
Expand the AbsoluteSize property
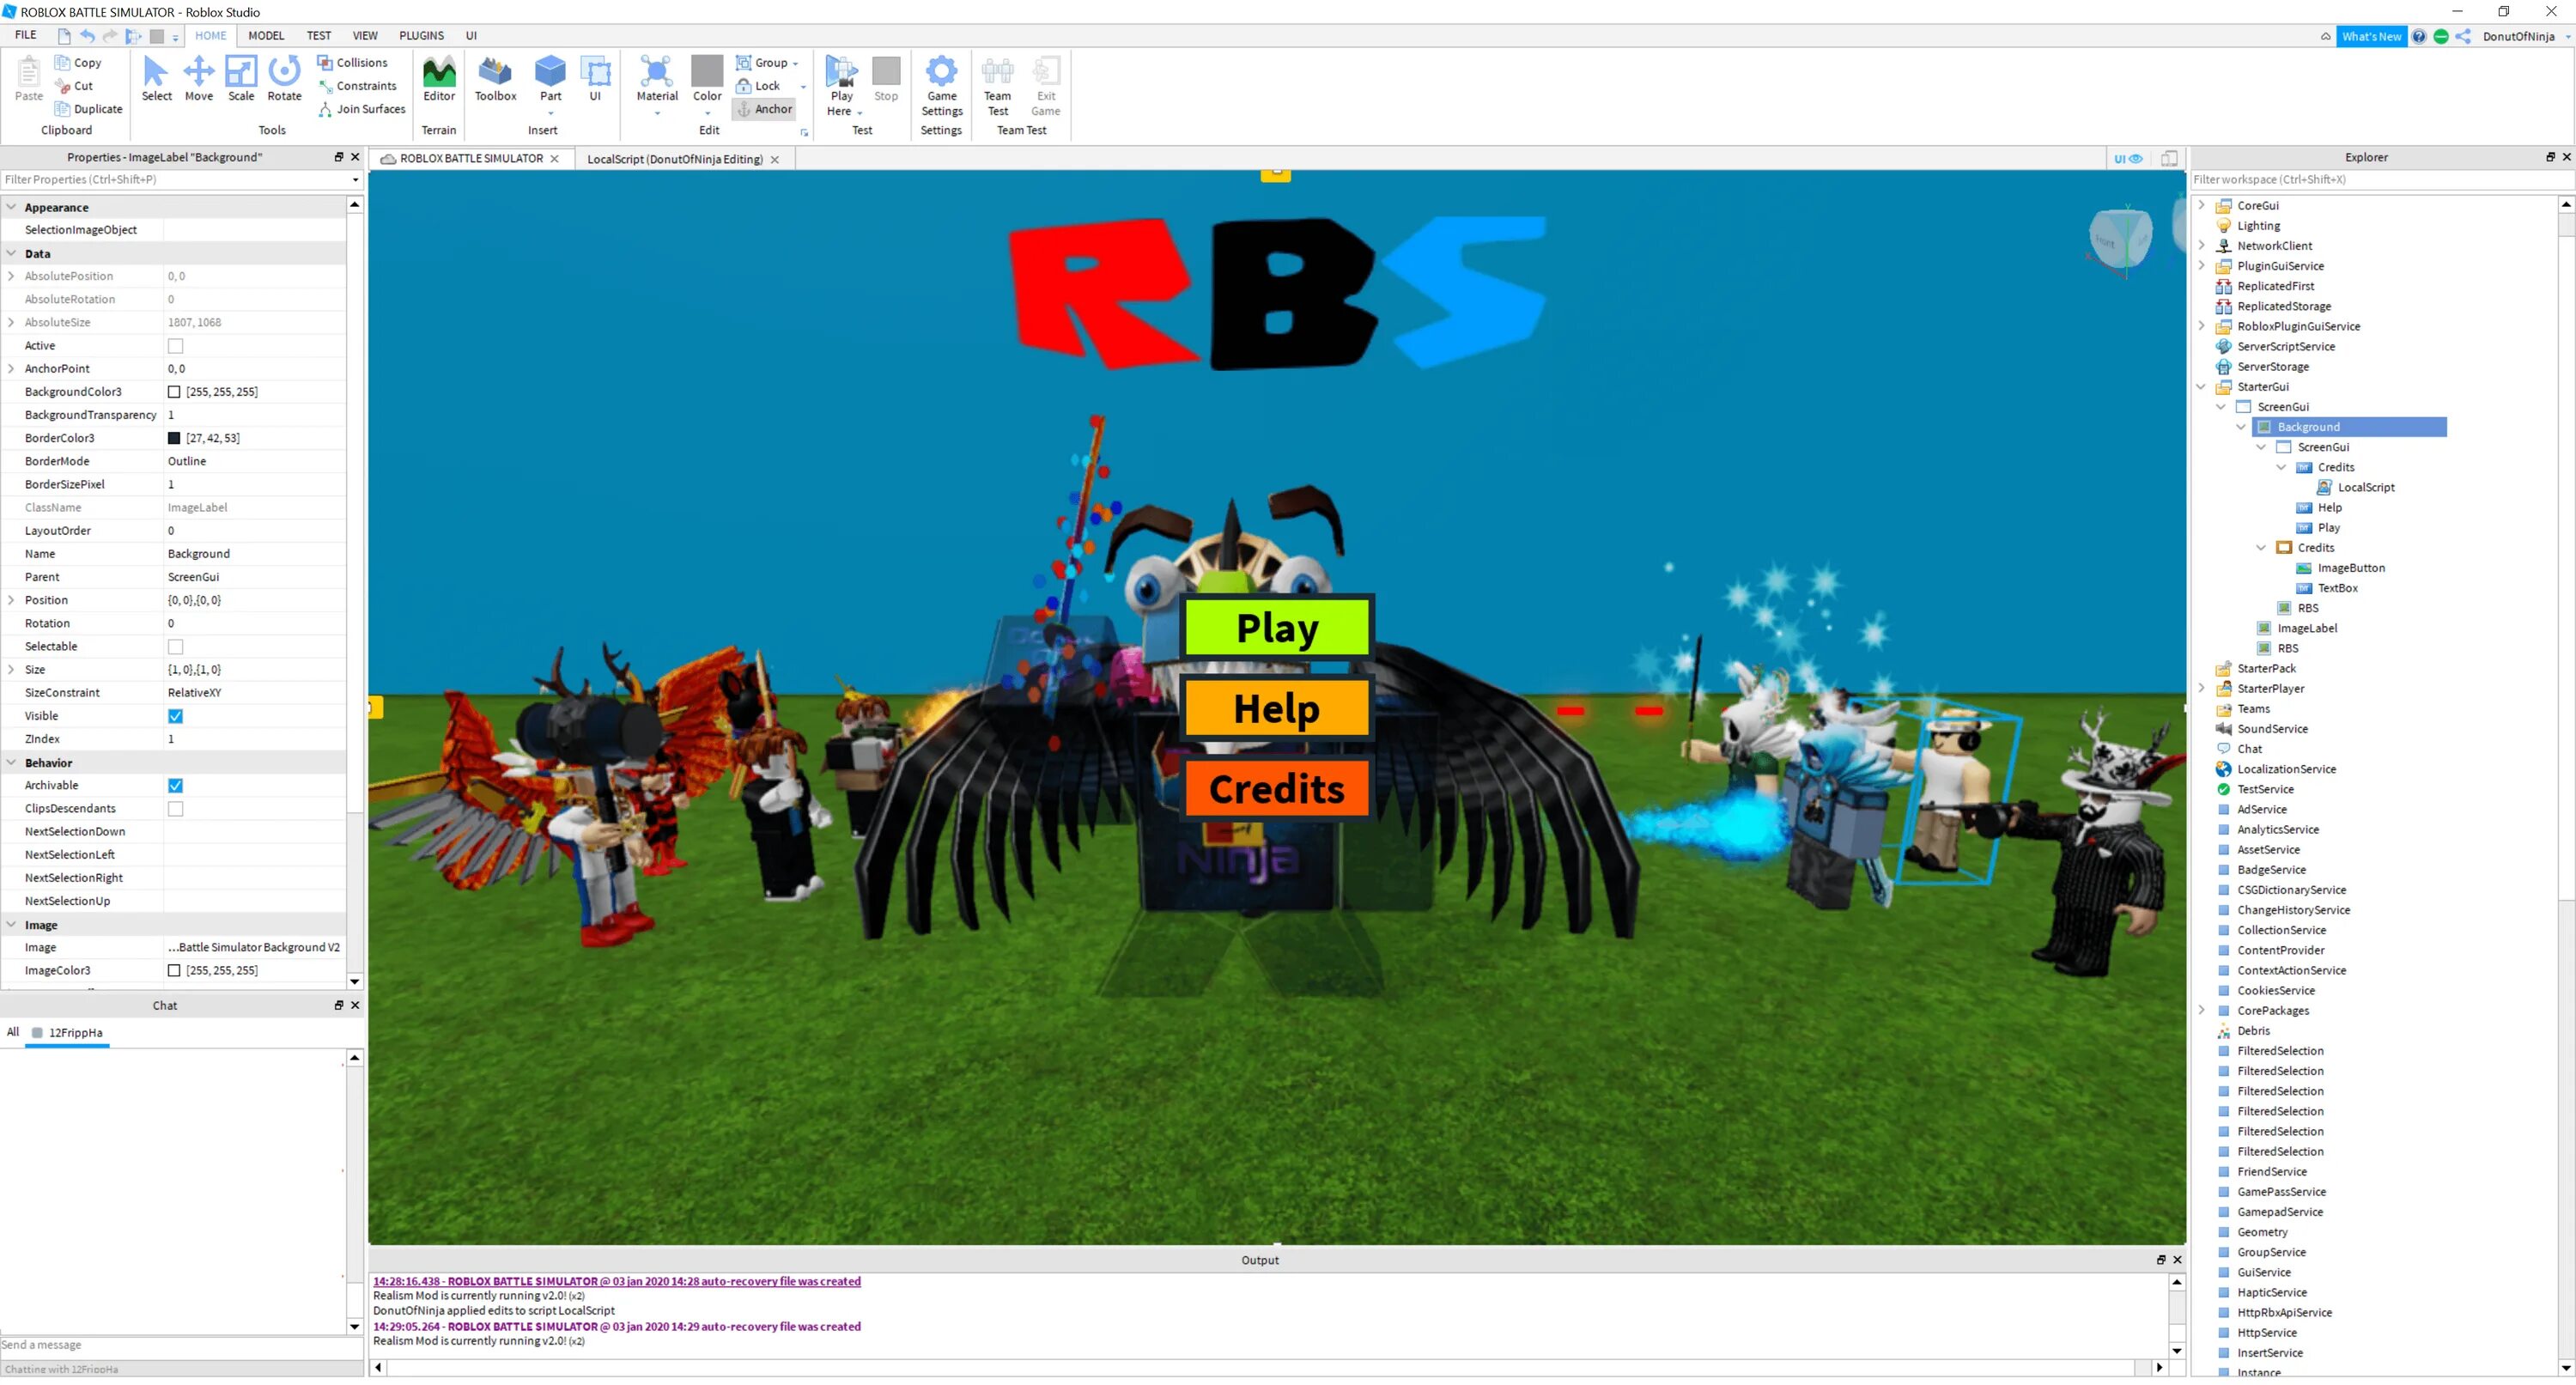click(11, 322)
